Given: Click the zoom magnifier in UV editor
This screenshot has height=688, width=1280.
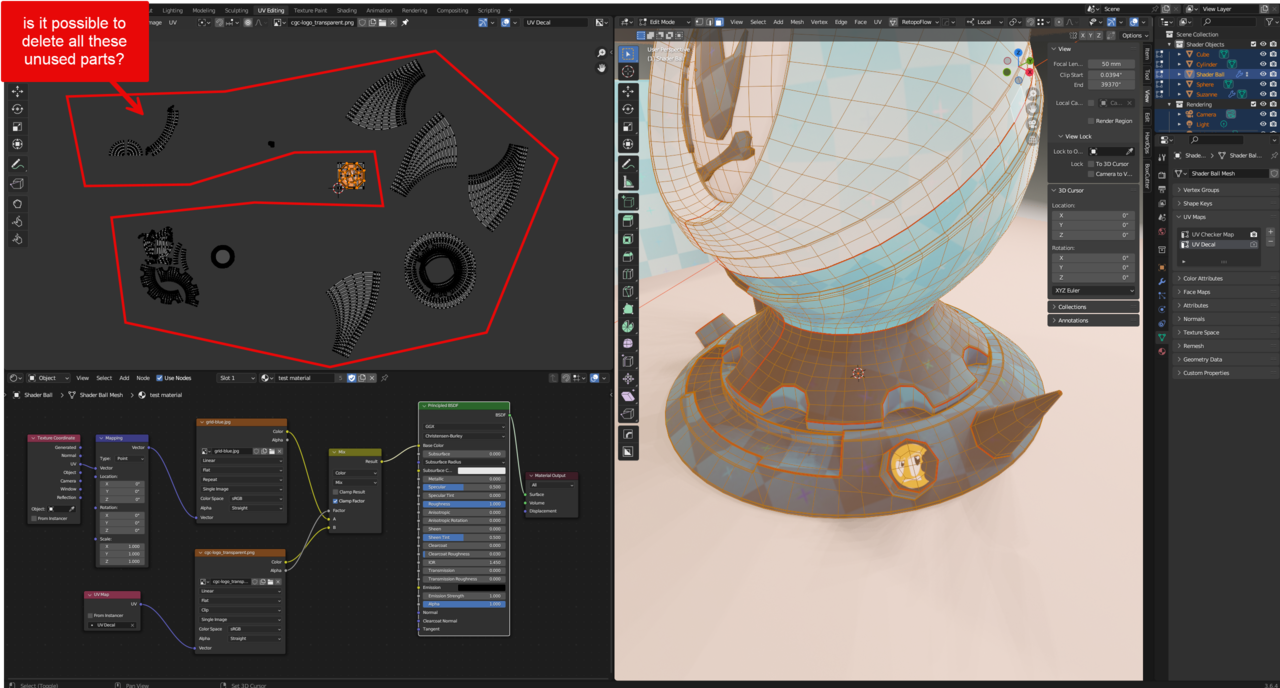Looking at the screenshot, I should [602, 53].
